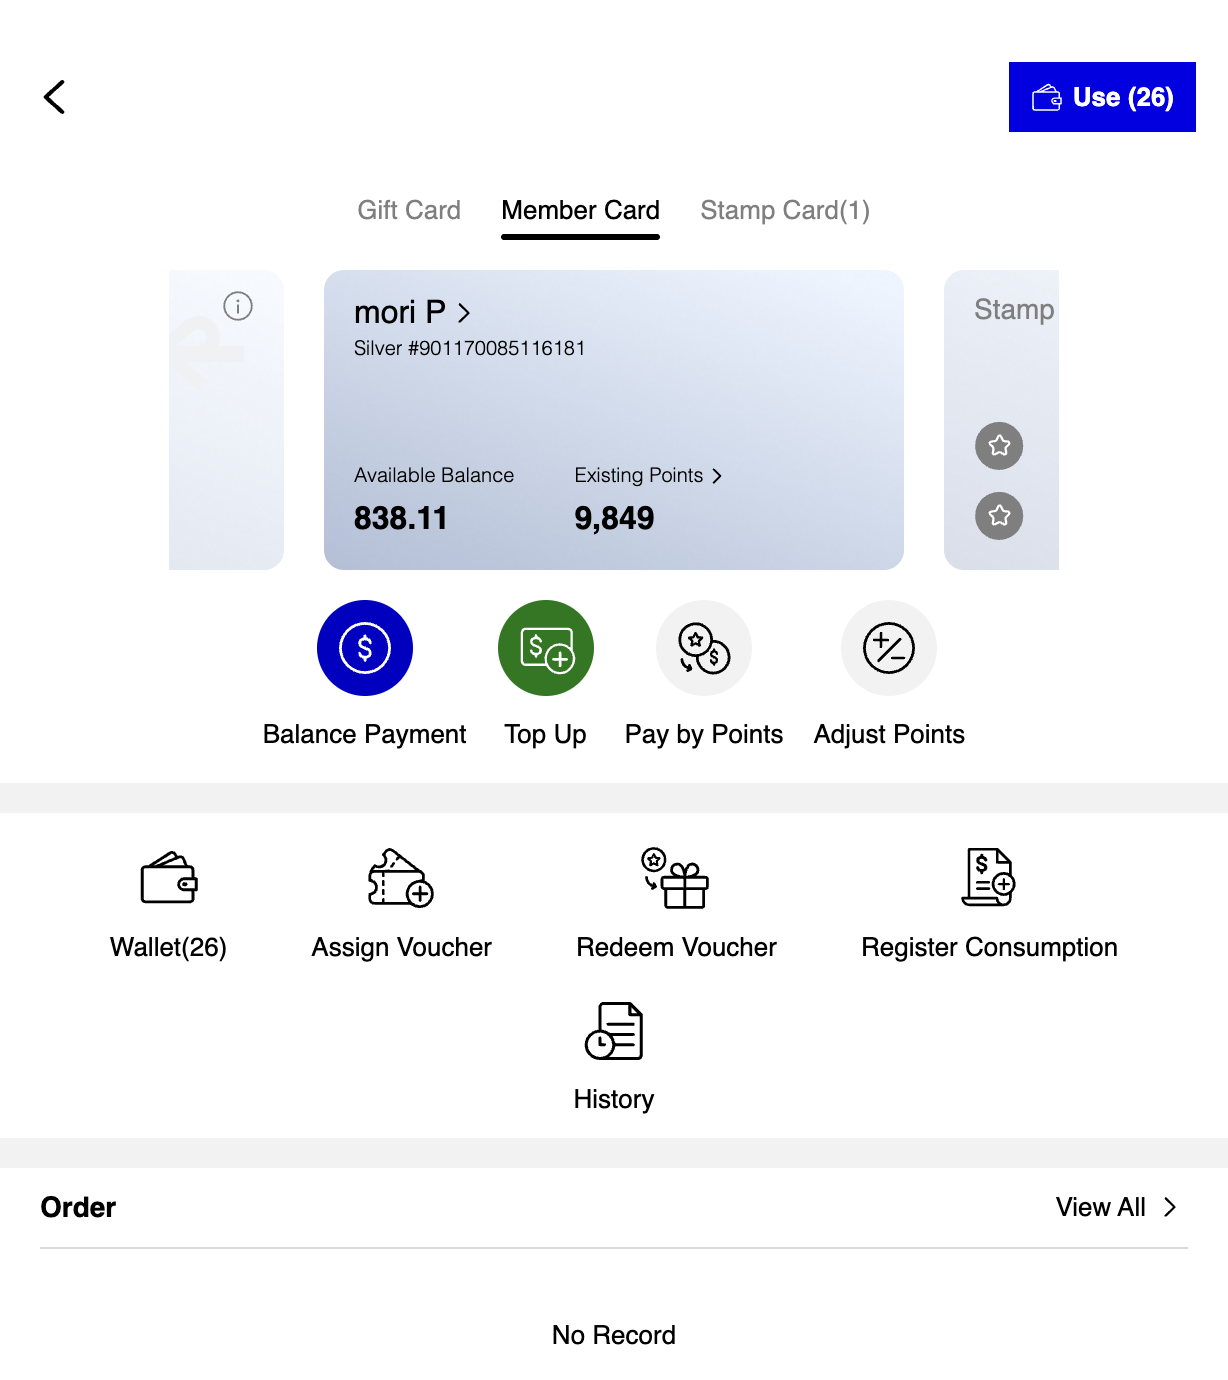The height and width of the screenshot is (1380, 1228).
Task: Click the upper stamp star icon
Action: coord(999,446)
